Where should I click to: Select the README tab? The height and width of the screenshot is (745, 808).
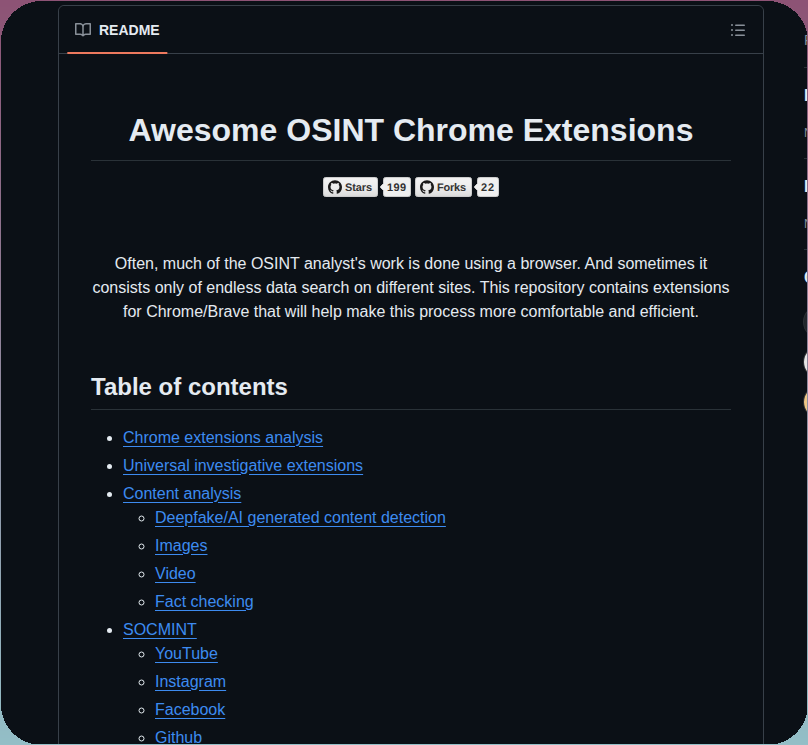(117, 30)
